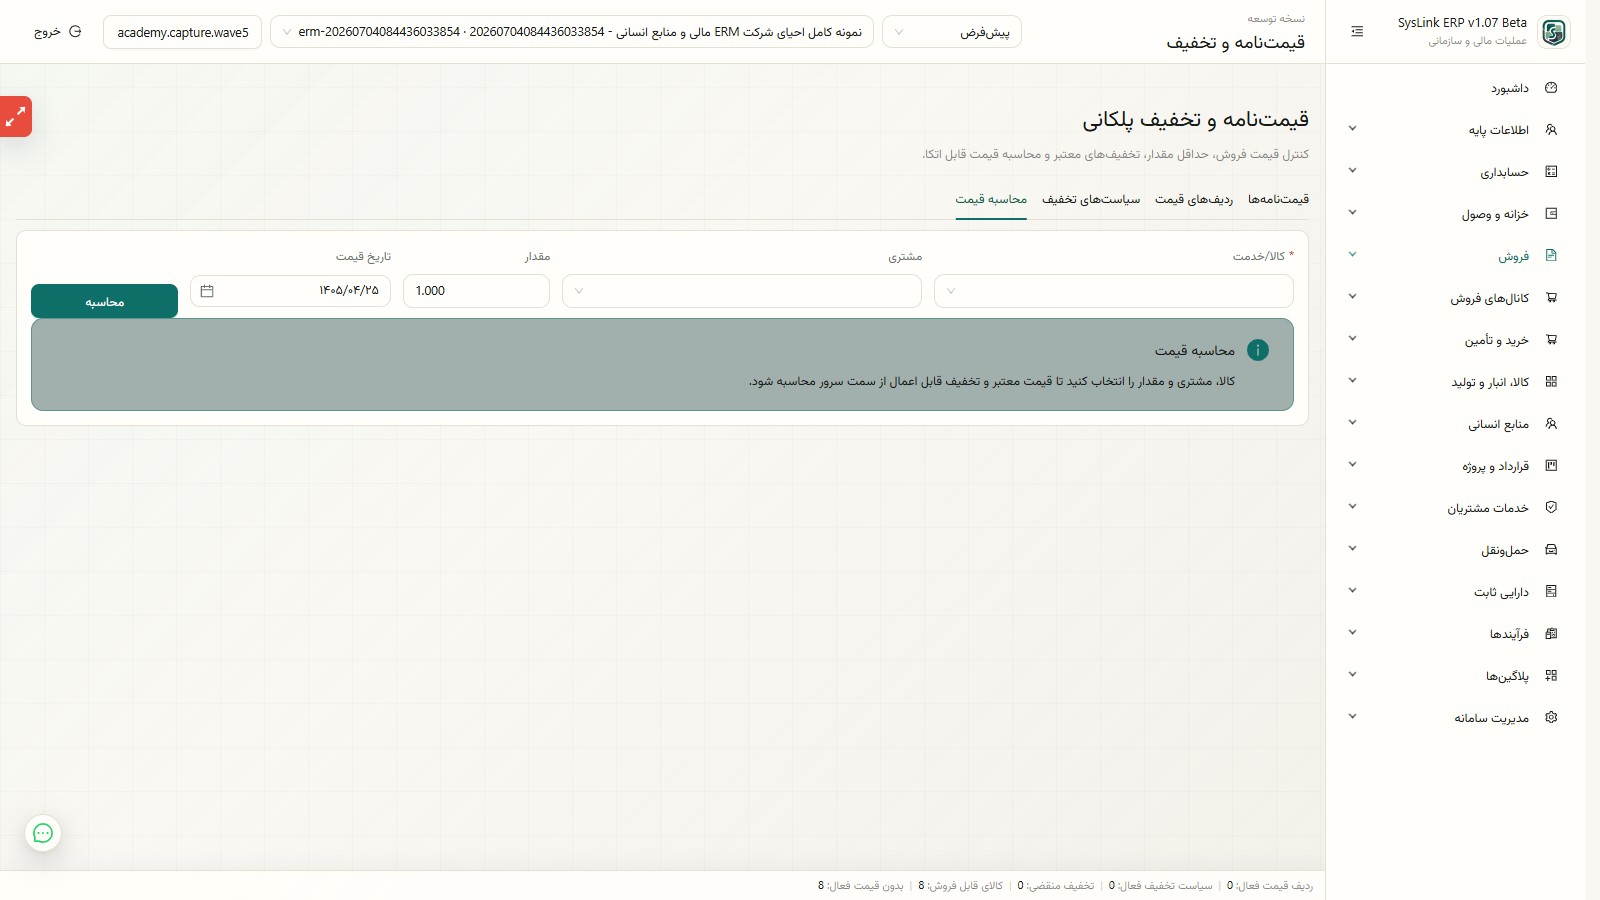Click the دارایی ثابت icon
The height and width of the screenshot is (900, 1600).
tap(1551, 592)
